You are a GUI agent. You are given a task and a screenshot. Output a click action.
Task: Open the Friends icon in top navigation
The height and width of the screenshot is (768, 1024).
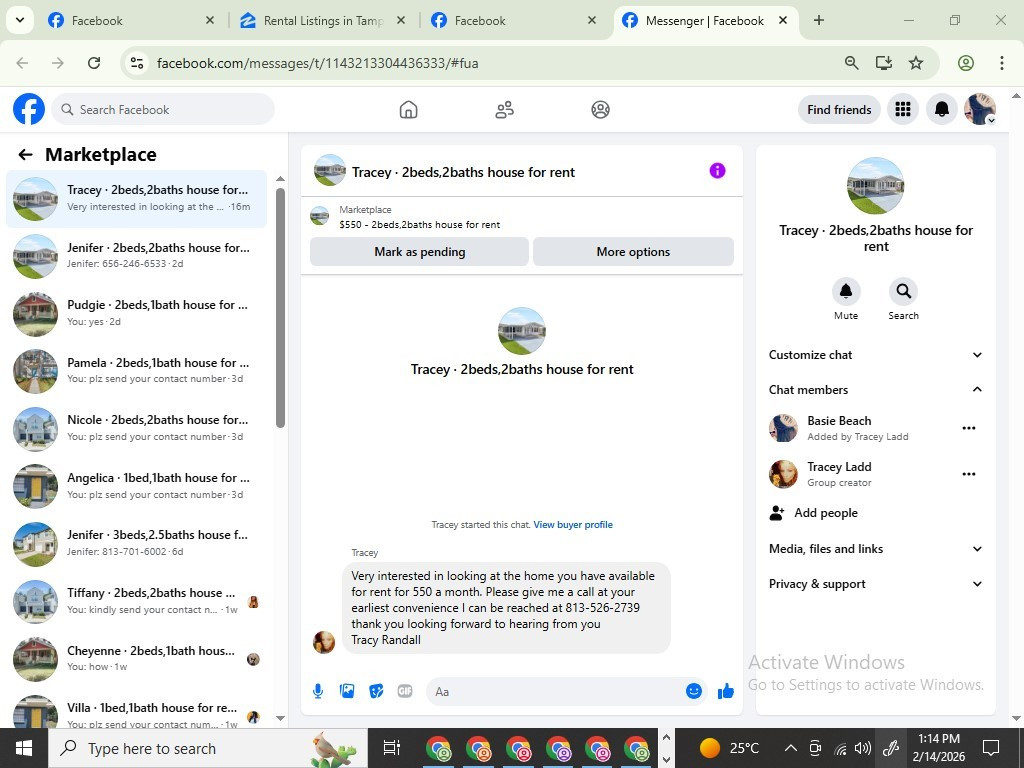click(x=504, y=109)
